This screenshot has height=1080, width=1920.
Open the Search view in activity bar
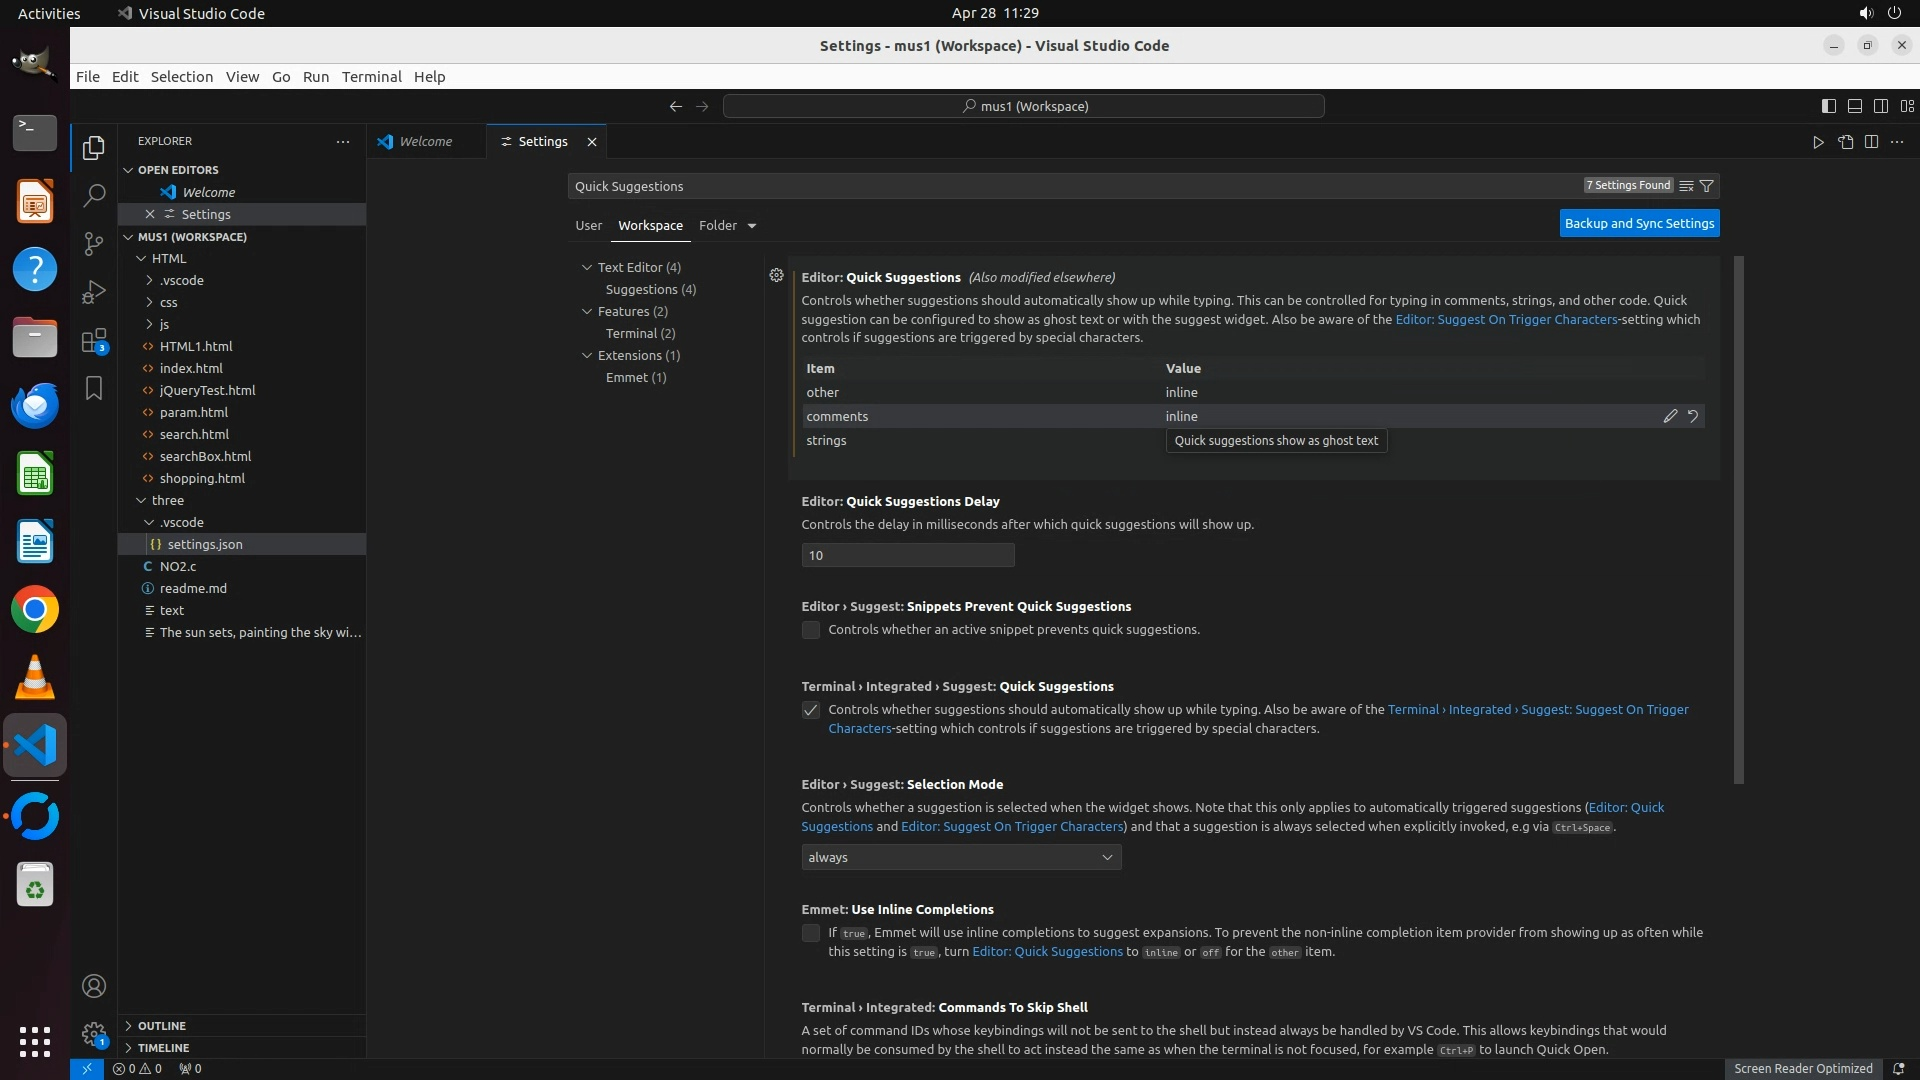(94, 195)
